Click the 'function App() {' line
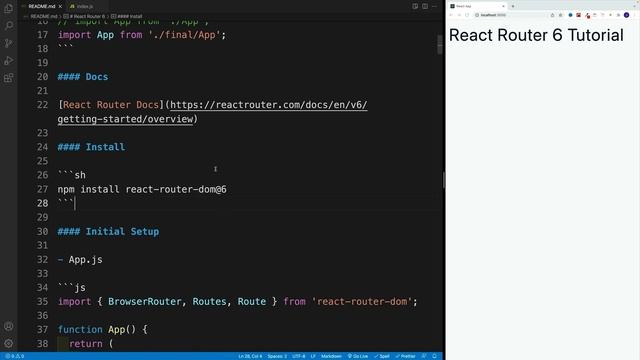640x360 pixels. pos(102,329)
